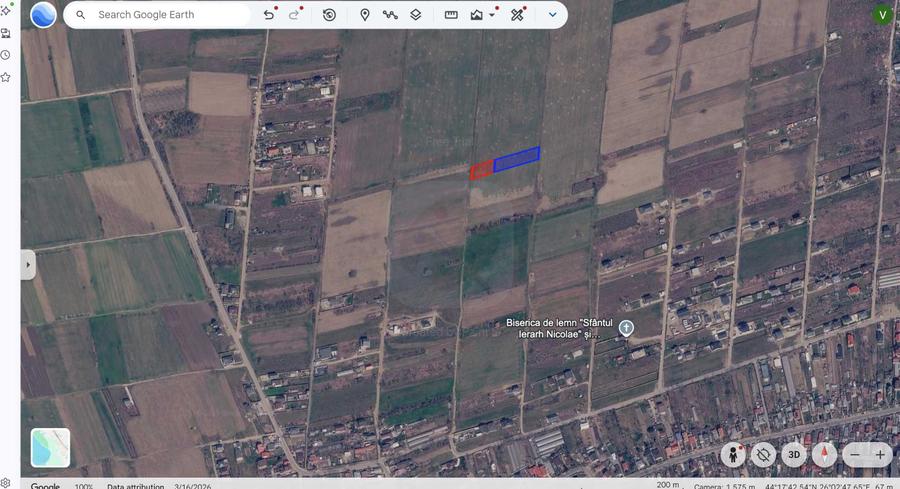Click the Google logo in status bar
Viewport: 900px width, 489px height.
(45, 486)
